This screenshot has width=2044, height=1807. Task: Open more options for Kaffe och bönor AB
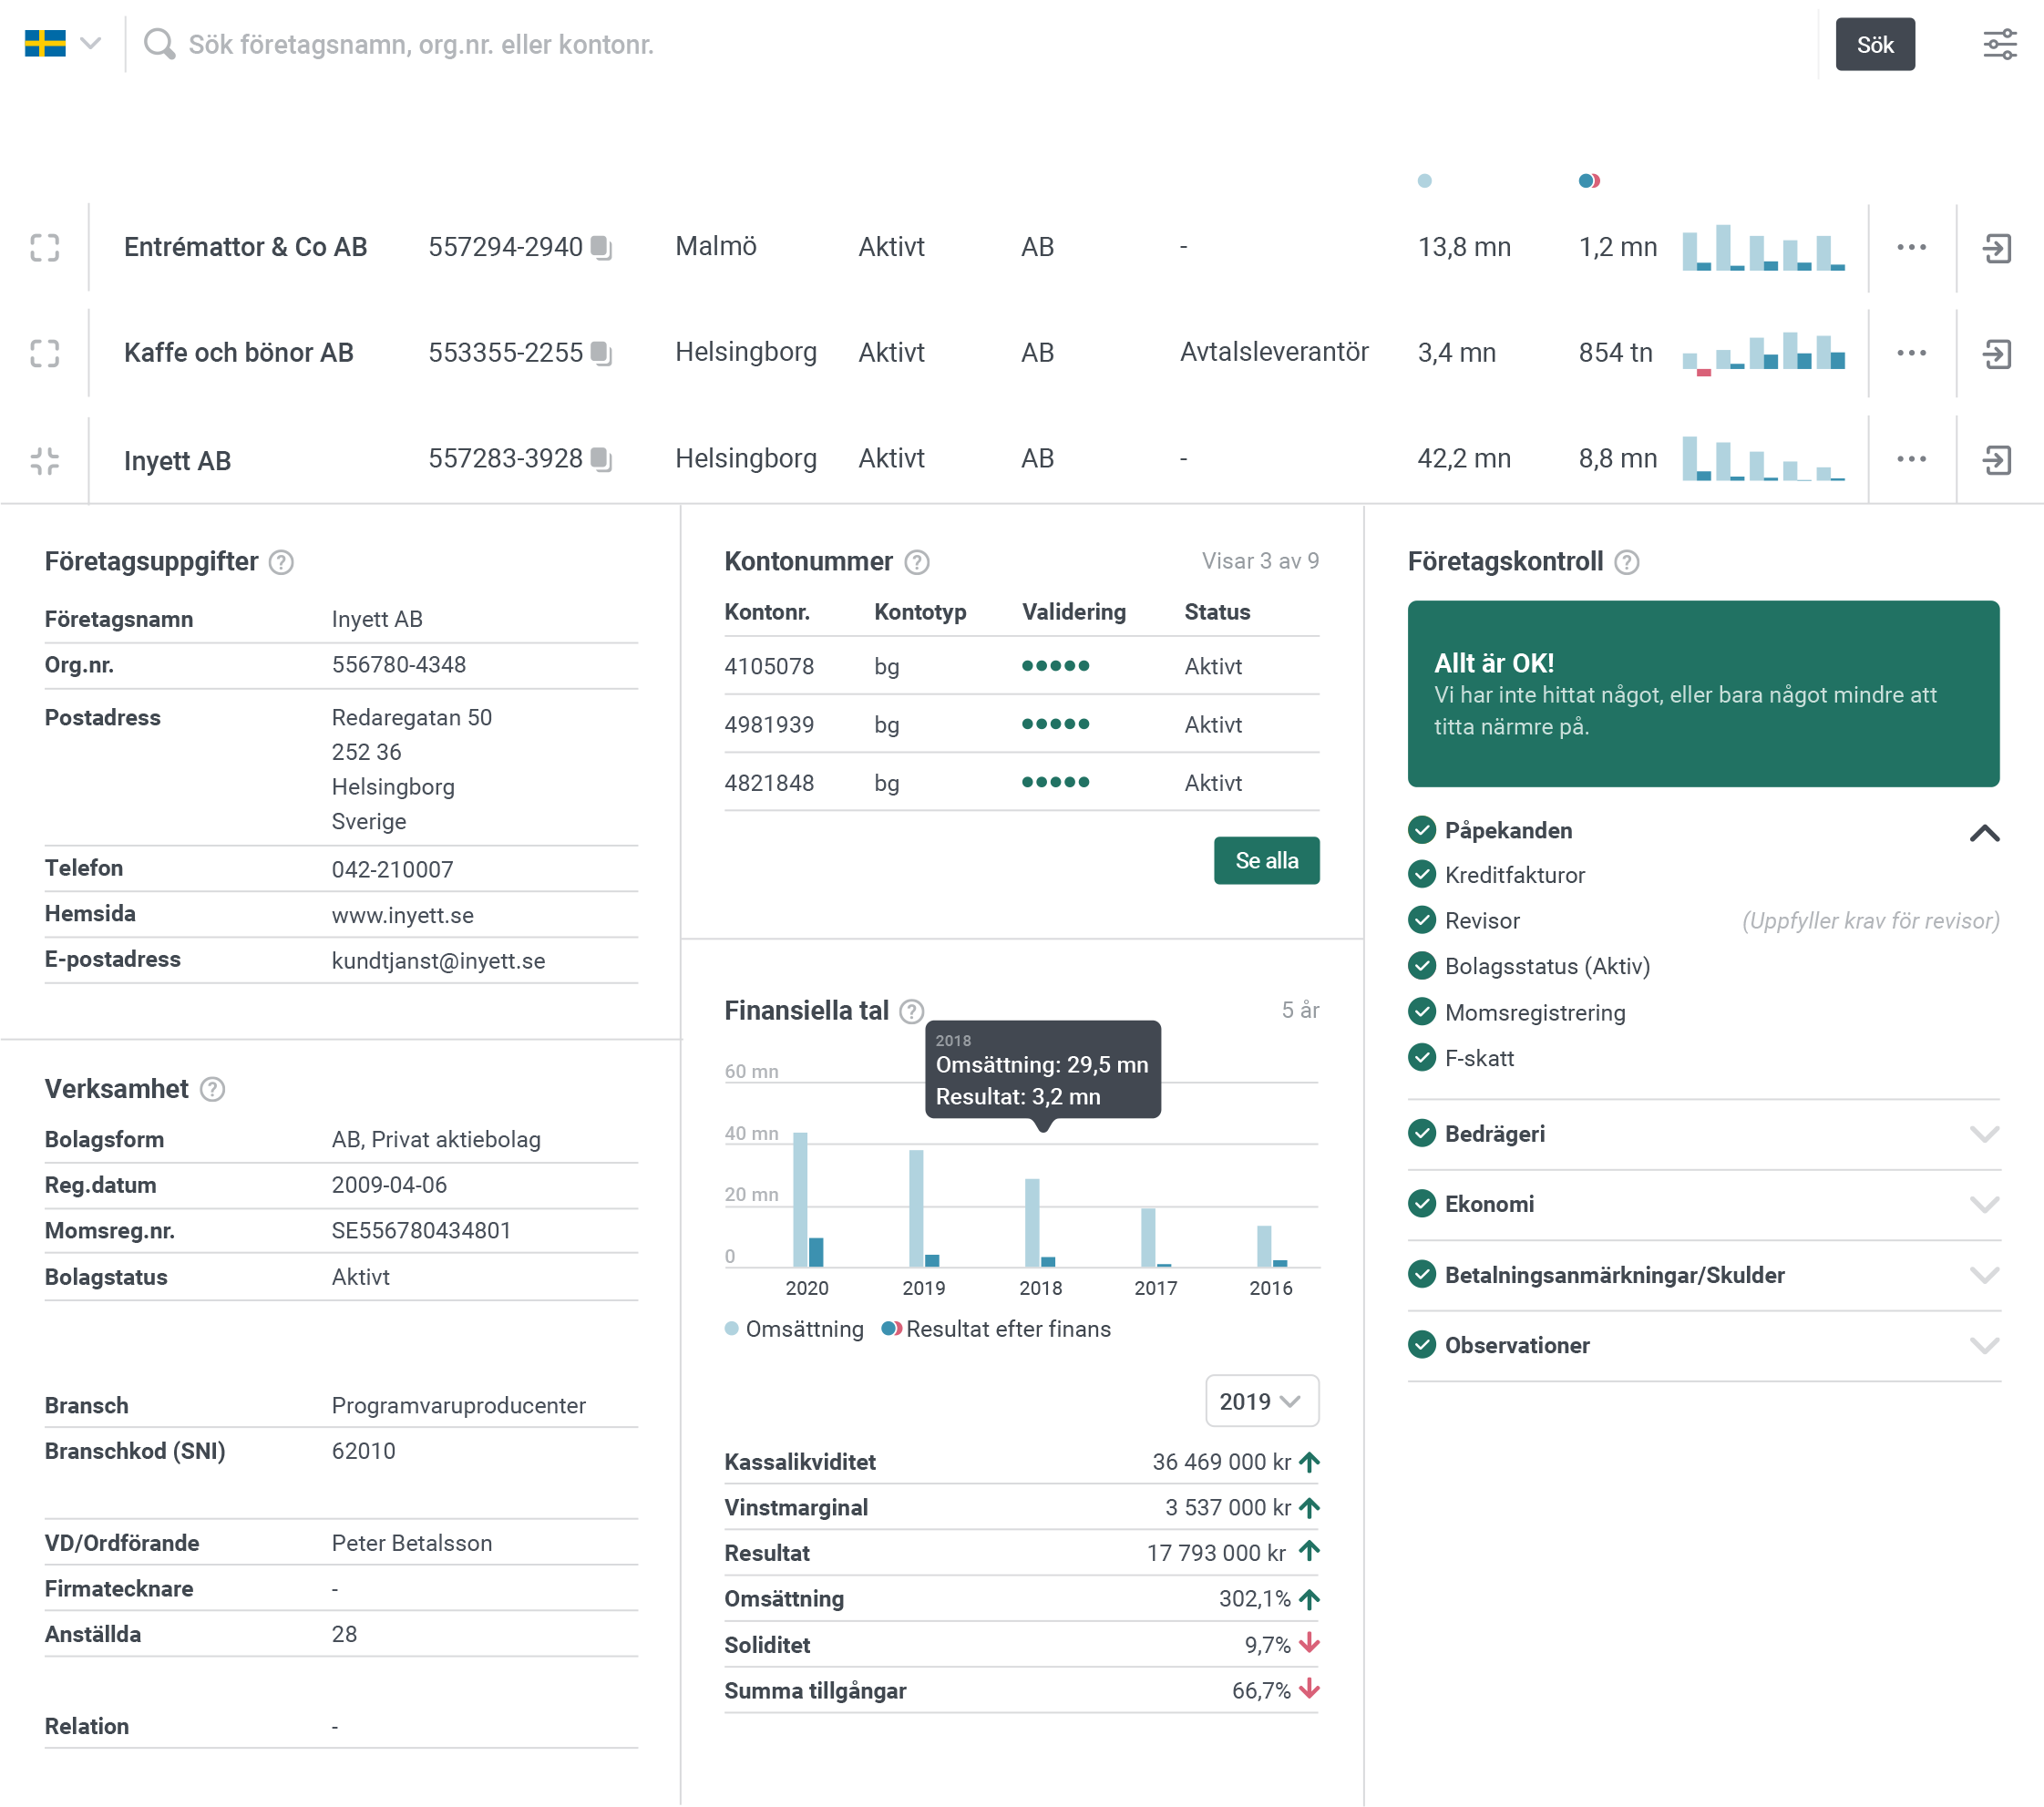tap(1911, 353)
